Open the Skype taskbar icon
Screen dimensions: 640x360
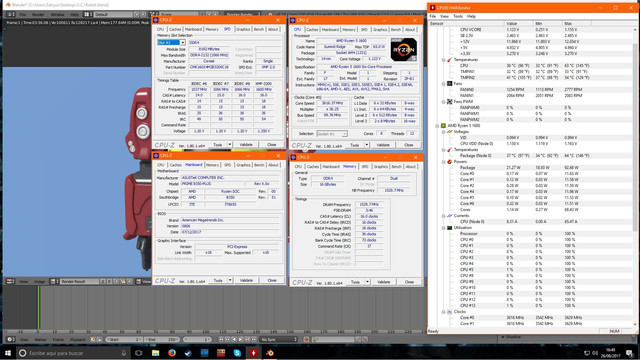237,353
